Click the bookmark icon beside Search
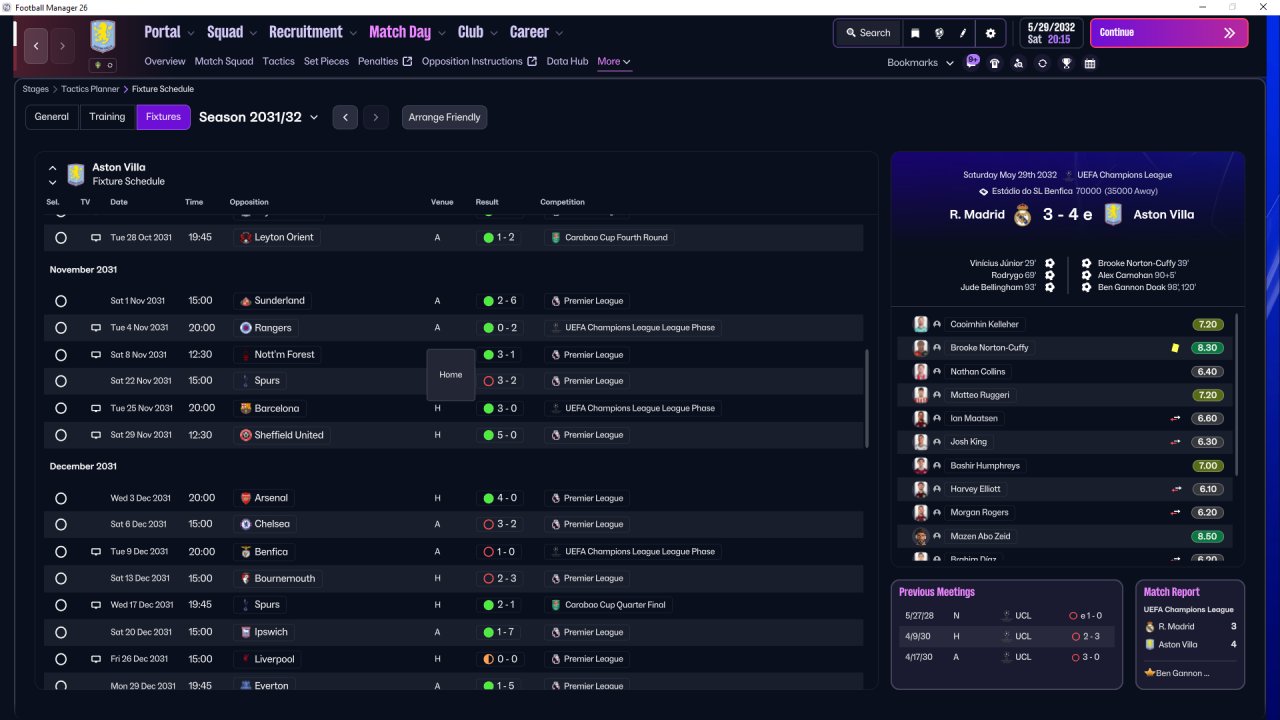Screen dimensions: 1280x720 pyautogui.click(x=915, y=33)
